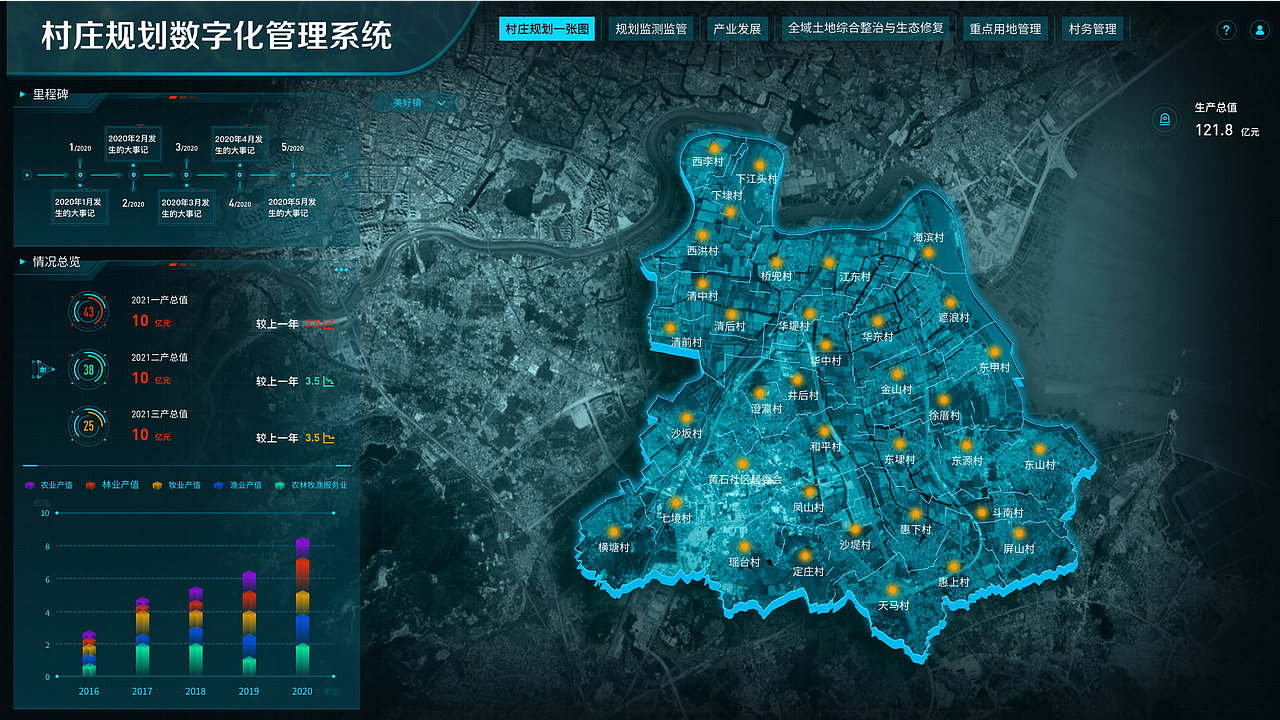Toggle 渔业产值 legend series
The image size is (1280, 720).
click(x=239, y=485)
